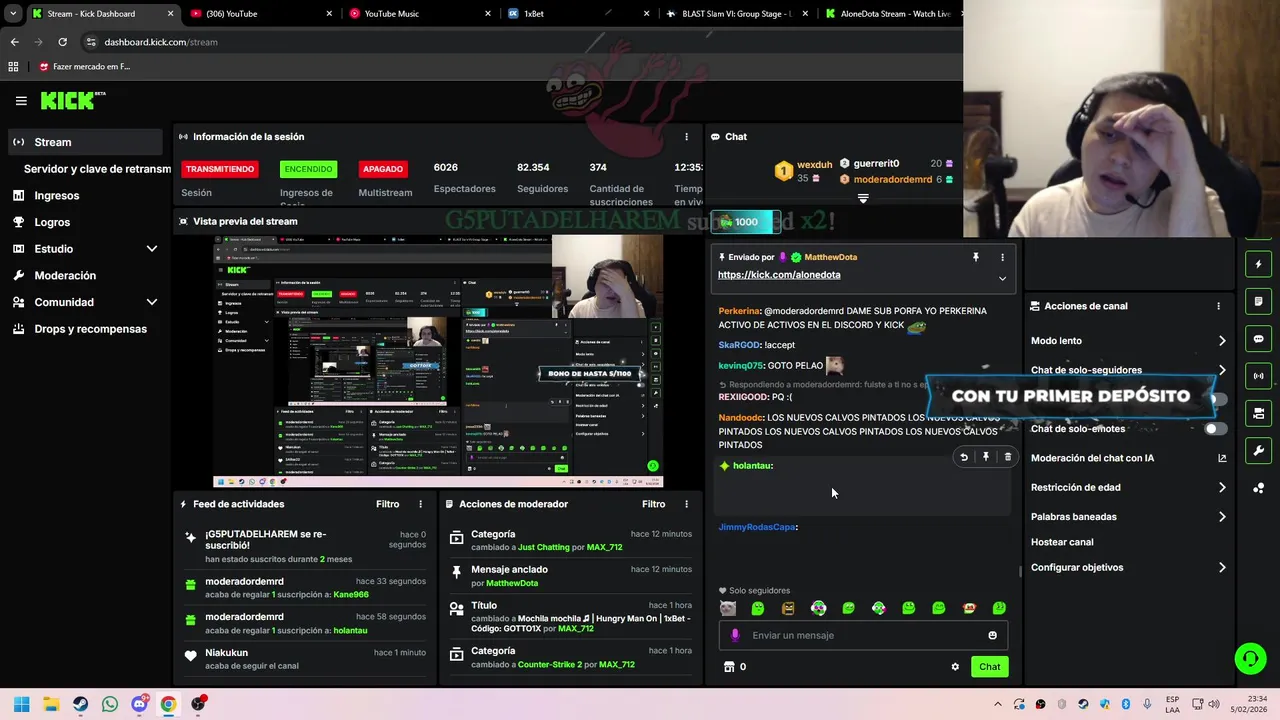Open options menu of Feed de actividades
The image size is (1280, 720).
[420, 504]
